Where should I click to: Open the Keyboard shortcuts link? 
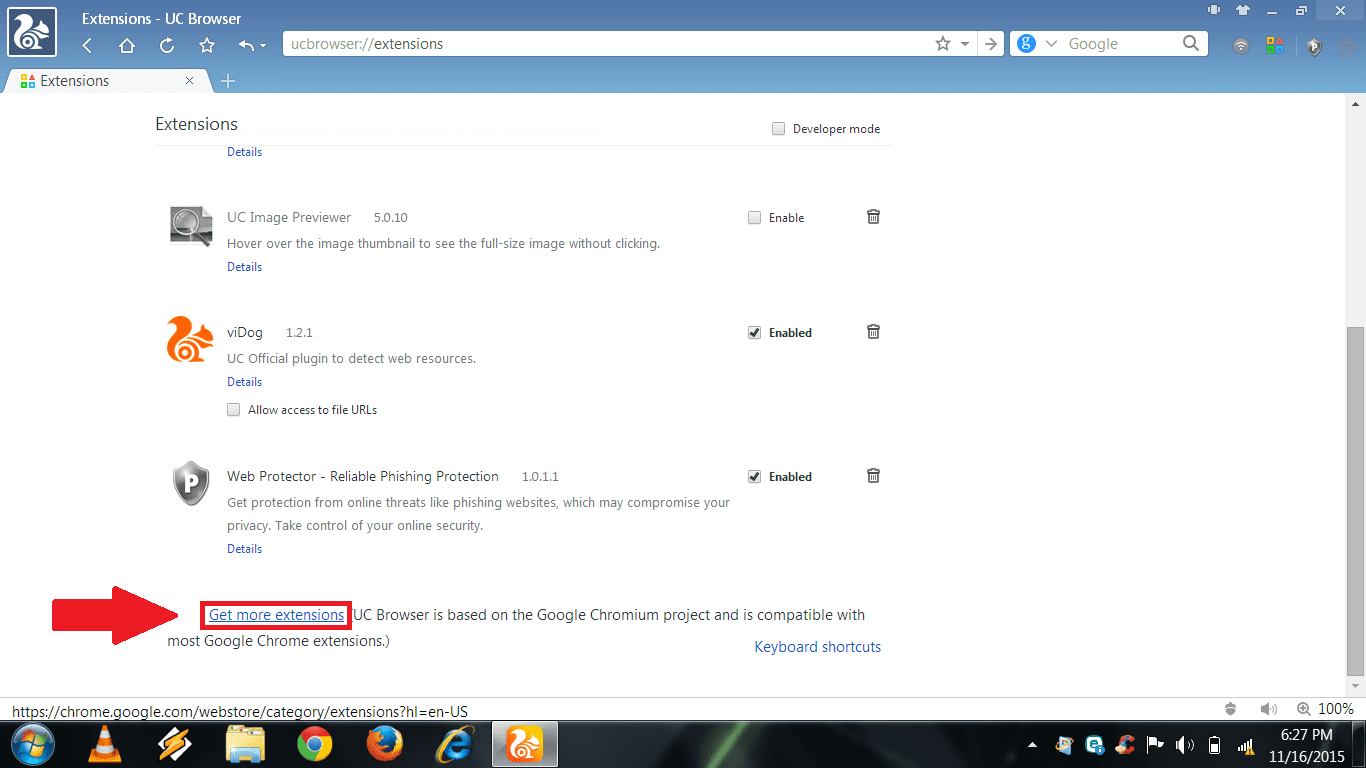point(818,647)
